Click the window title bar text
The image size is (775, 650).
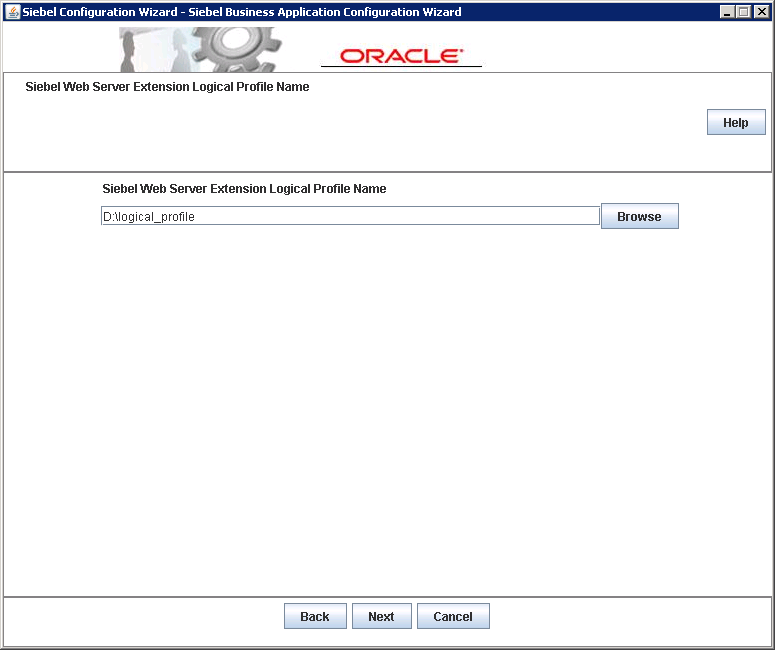pyautogui.click(x=242, y=12)
